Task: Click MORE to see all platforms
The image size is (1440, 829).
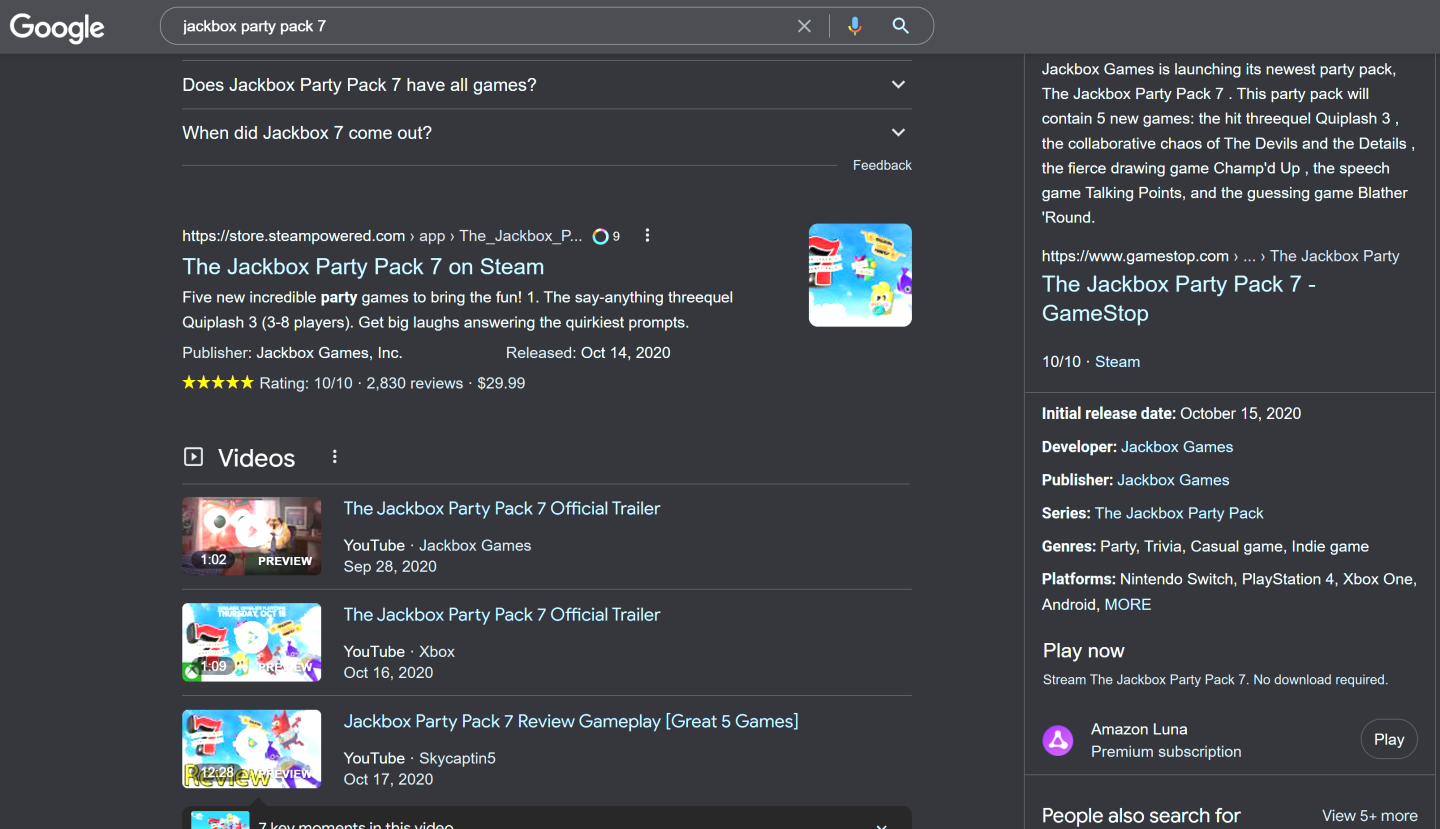Action: click(x=1127, y=604)
